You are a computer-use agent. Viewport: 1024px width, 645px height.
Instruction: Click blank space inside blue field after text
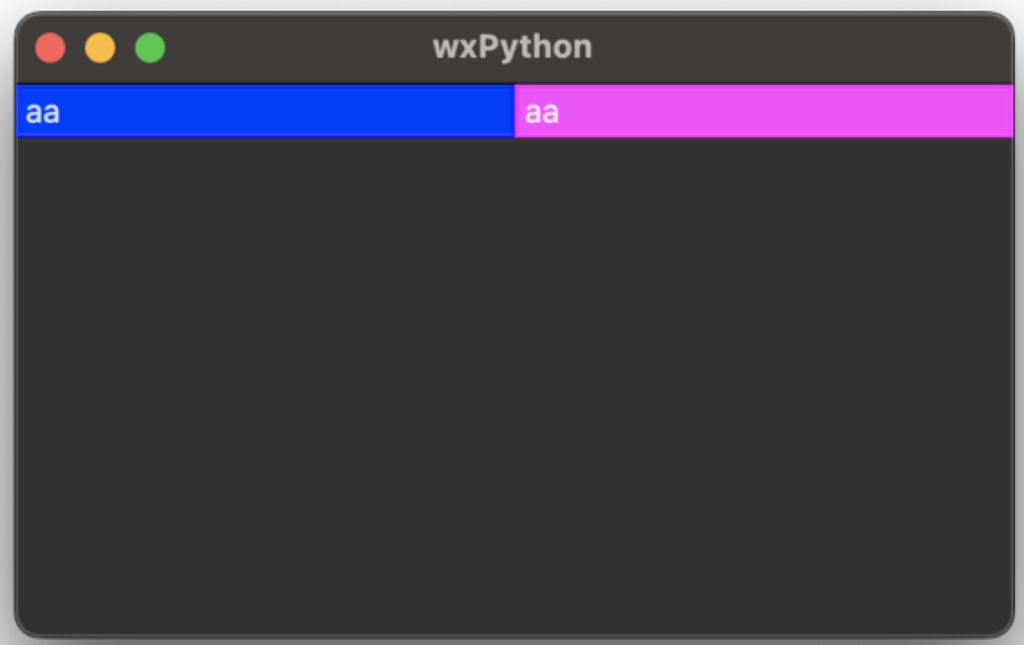coord(287,111)
